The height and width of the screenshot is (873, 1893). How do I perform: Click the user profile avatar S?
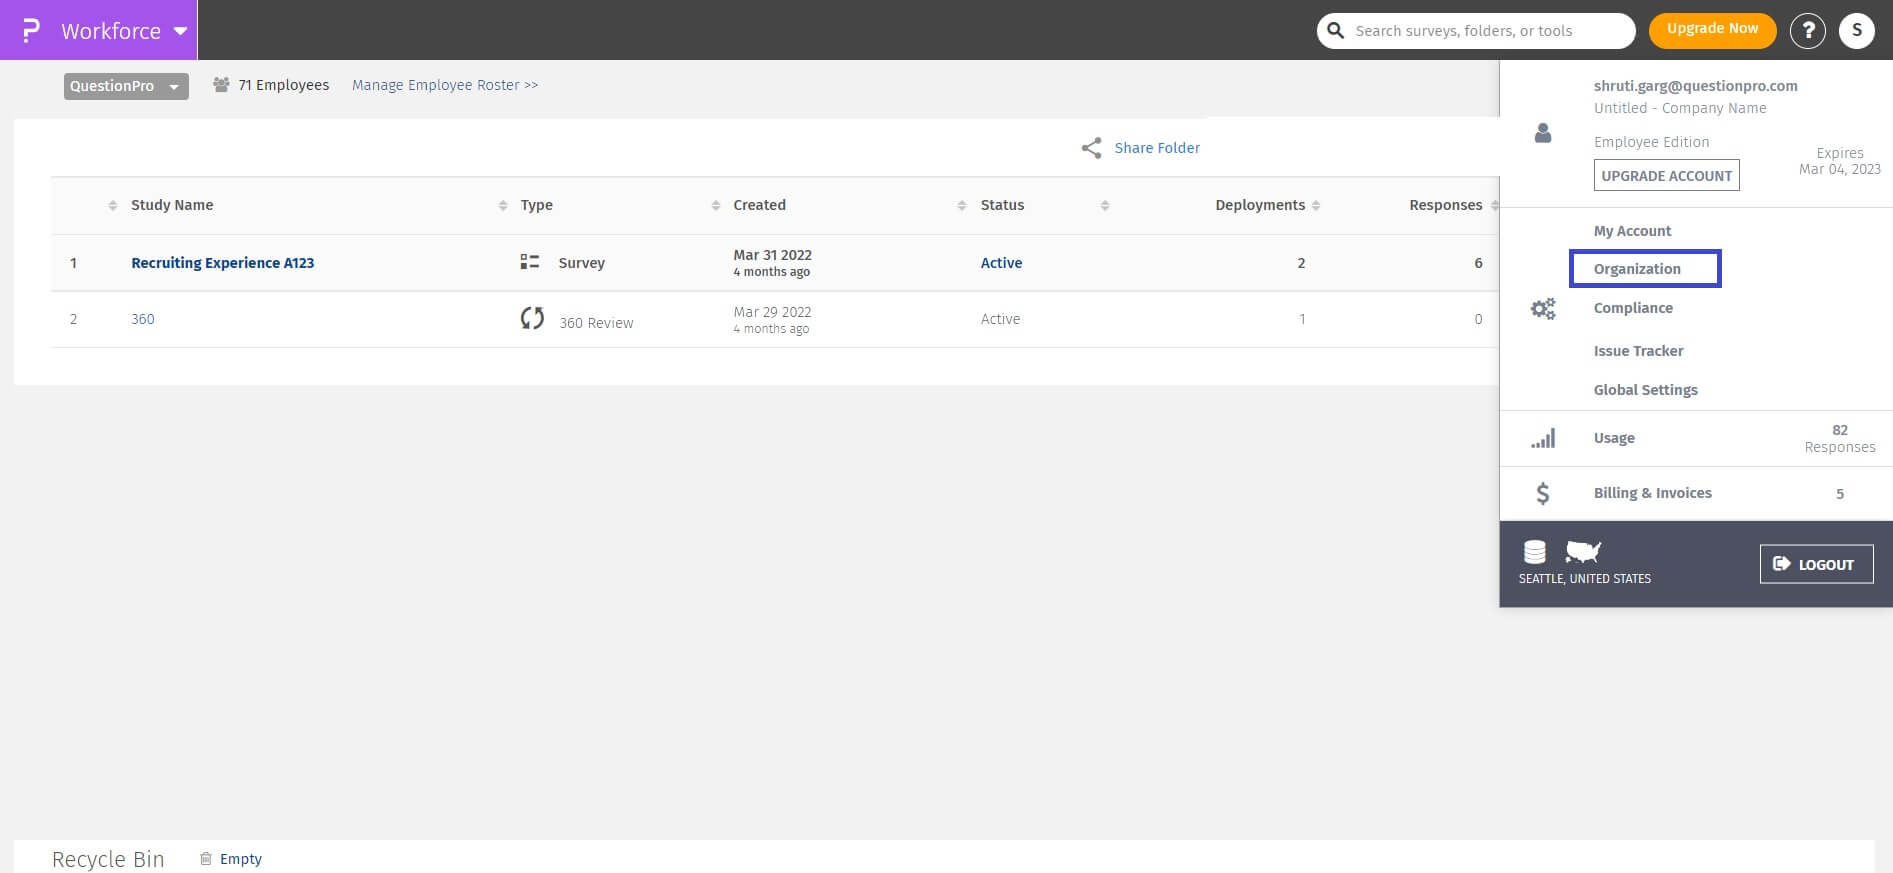1856,31
